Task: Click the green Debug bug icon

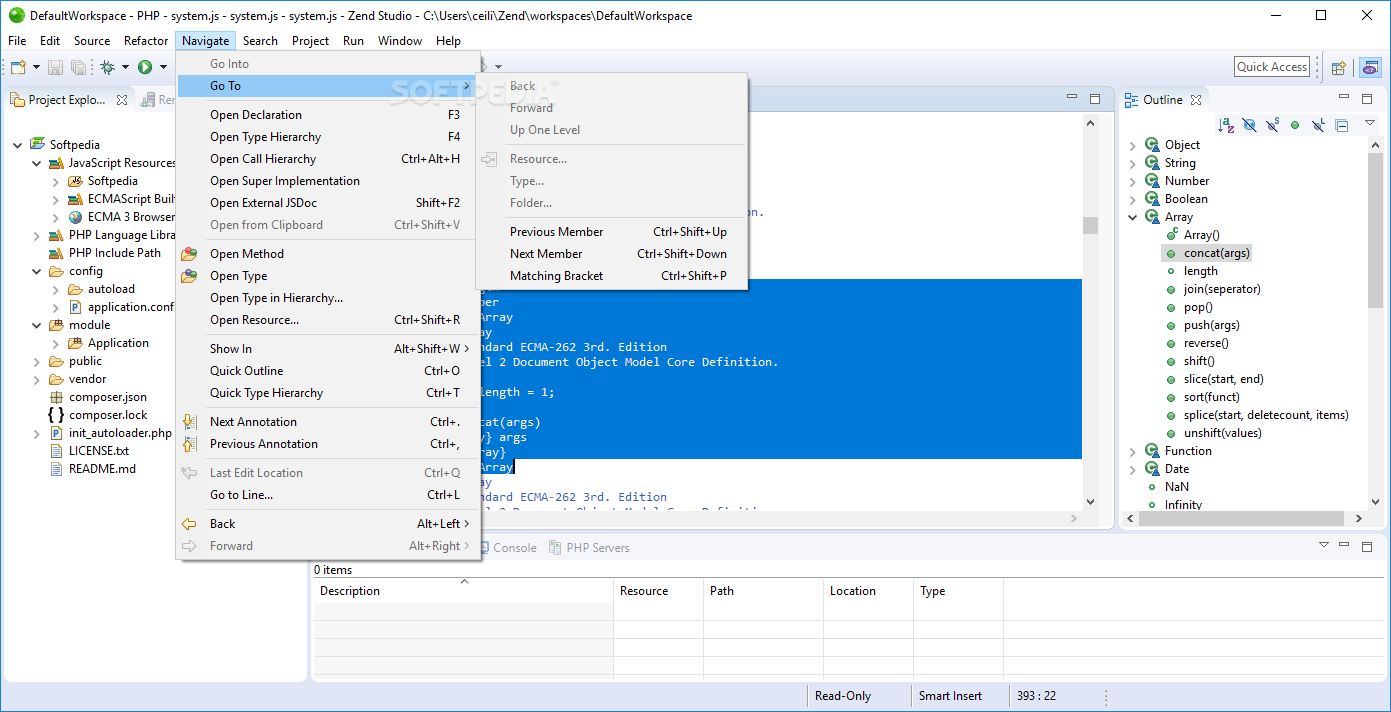Action: [107, 67]
